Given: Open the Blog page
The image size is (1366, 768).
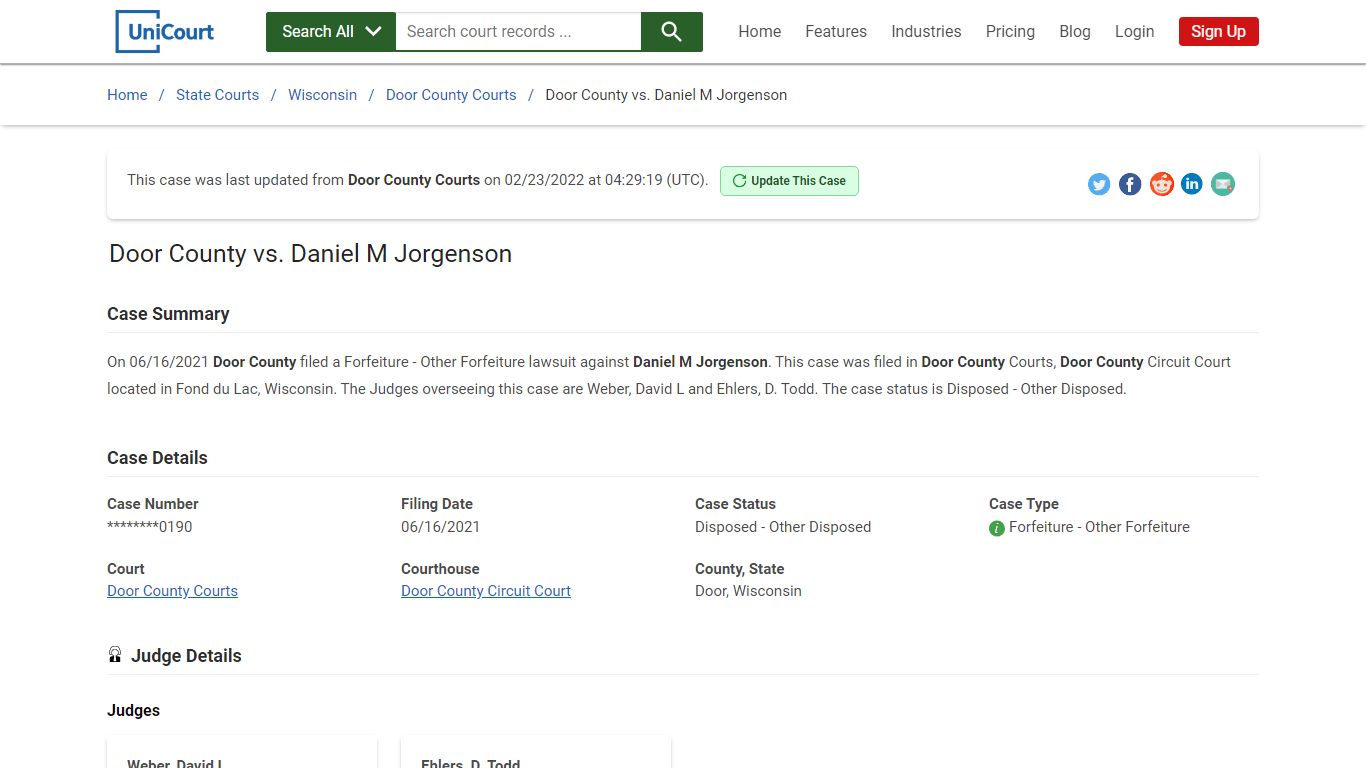Looking at the screenshot, I should 1075,31.
